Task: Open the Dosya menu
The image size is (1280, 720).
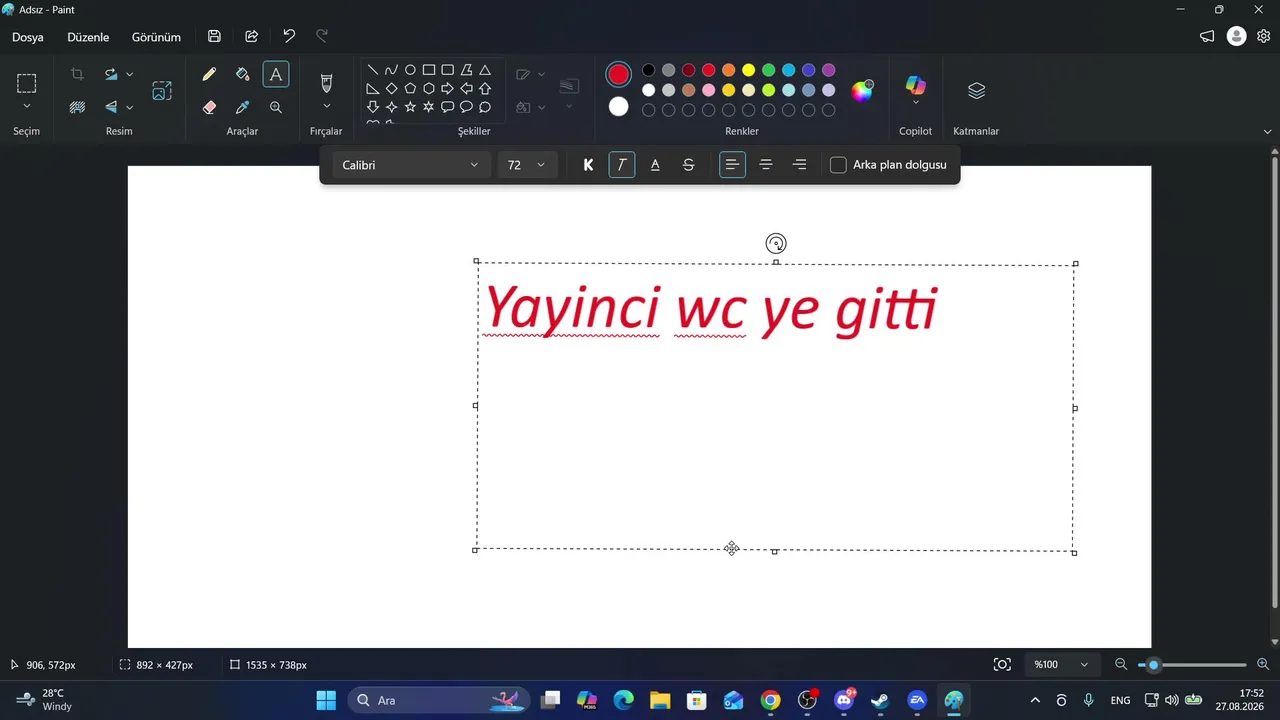Action: pos(28,37)
